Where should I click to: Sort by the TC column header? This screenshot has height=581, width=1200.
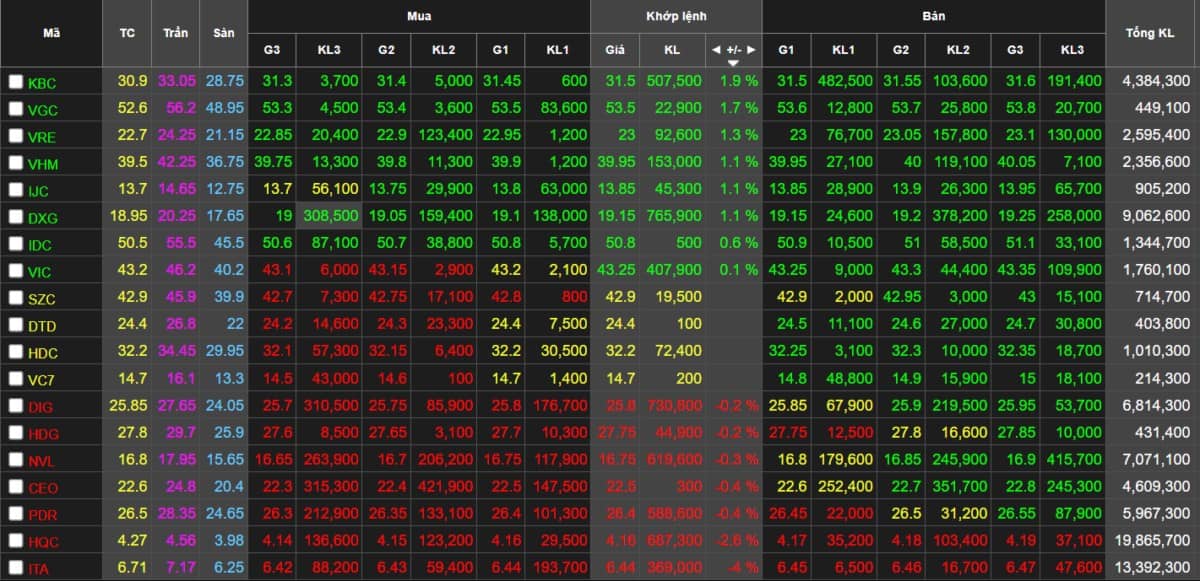click(127, 32)
